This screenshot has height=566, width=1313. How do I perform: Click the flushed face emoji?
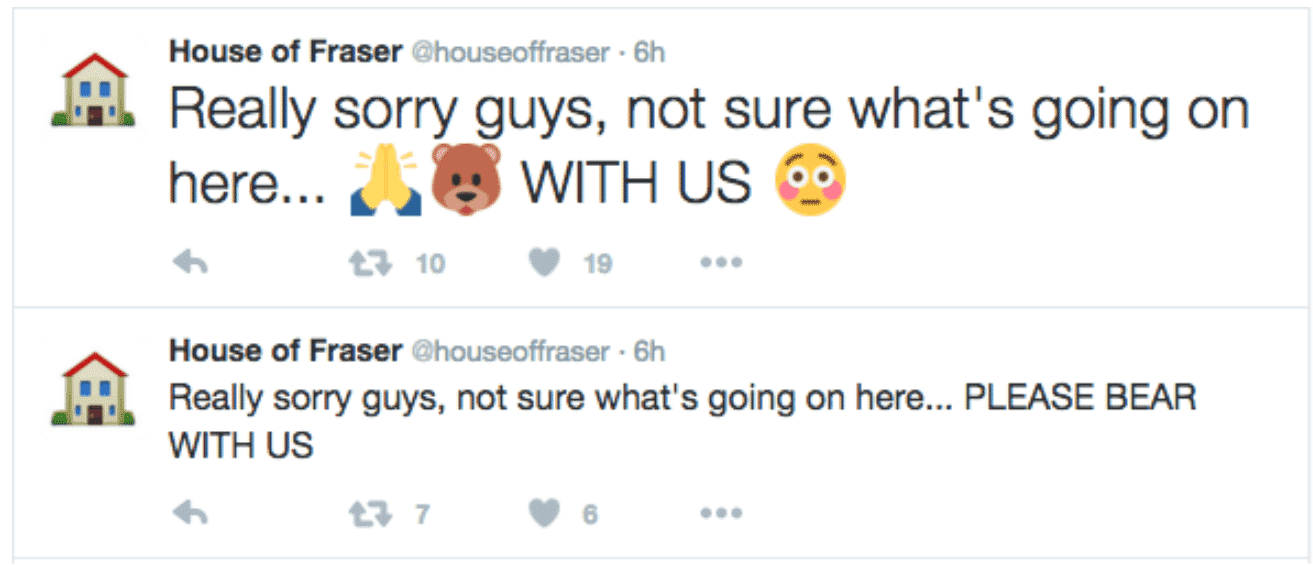tap(811, 183)
